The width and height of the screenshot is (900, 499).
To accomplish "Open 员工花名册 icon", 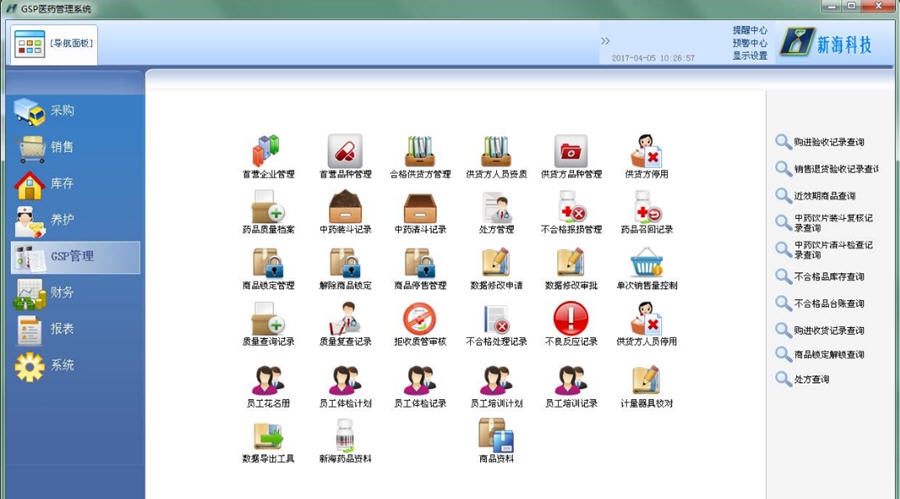I will click(267, 382).
